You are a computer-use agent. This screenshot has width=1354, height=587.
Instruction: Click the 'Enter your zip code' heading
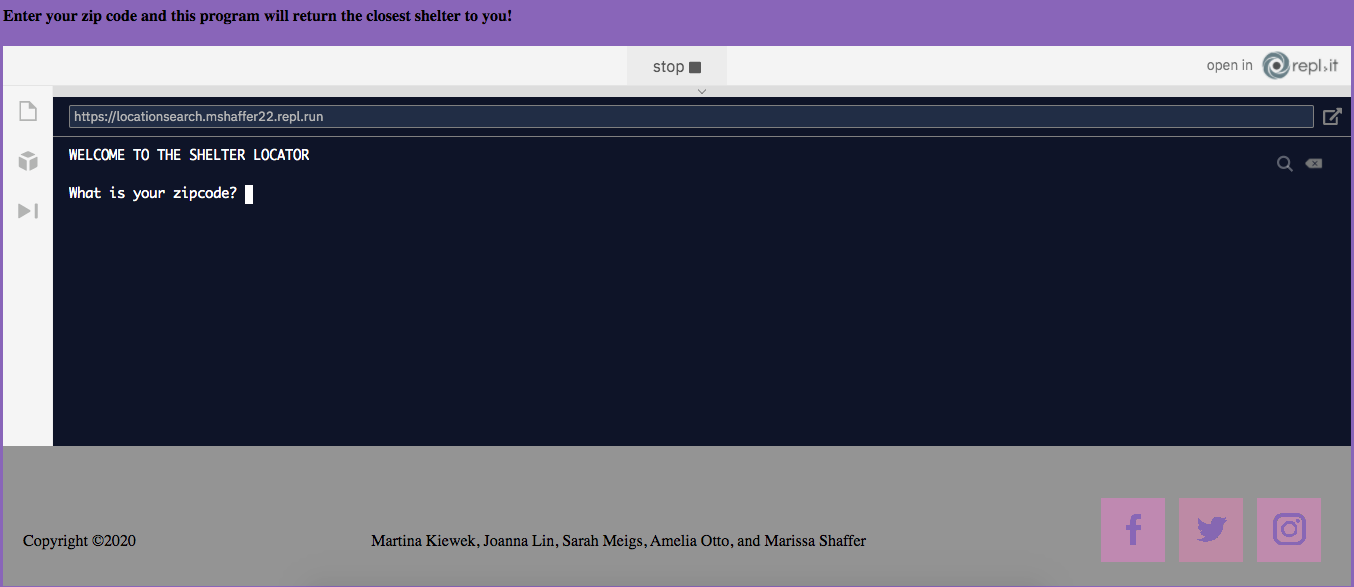(258, 16)
